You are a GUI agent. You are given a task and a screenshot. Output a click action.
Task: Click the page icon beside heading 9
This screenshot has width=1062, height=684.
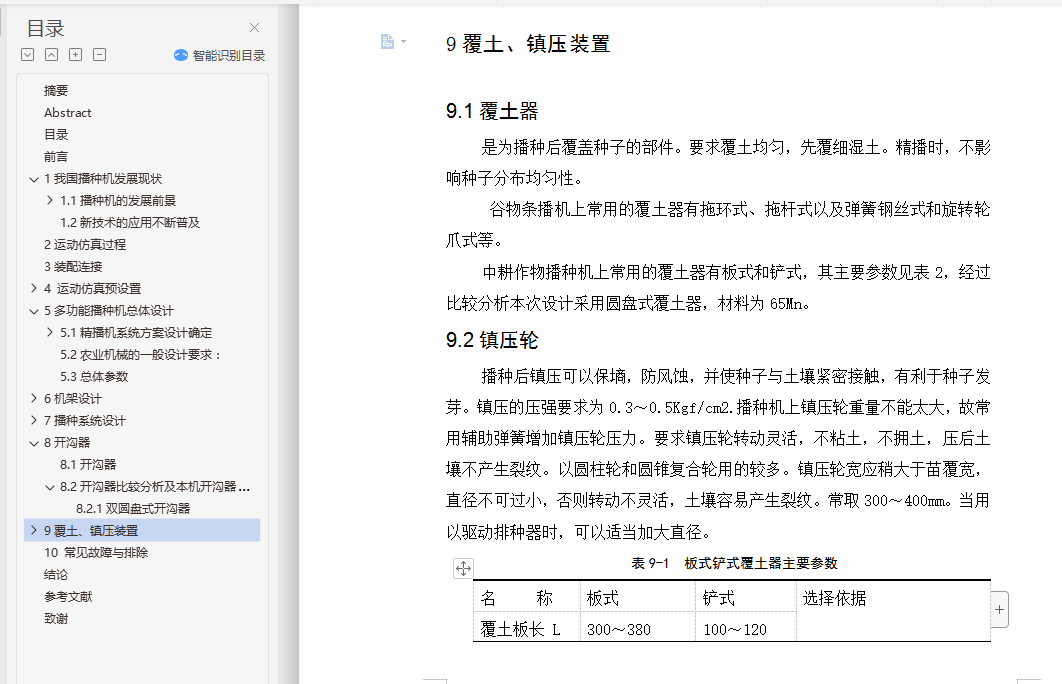click(387, 42)
